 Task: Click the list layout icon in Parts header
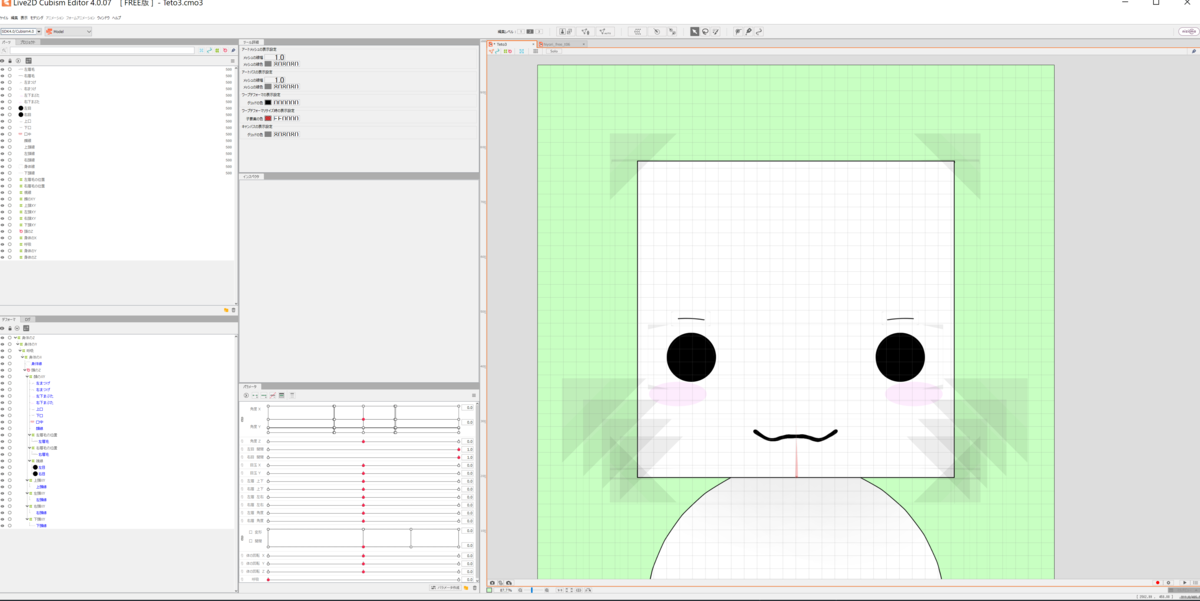point(28,61)
